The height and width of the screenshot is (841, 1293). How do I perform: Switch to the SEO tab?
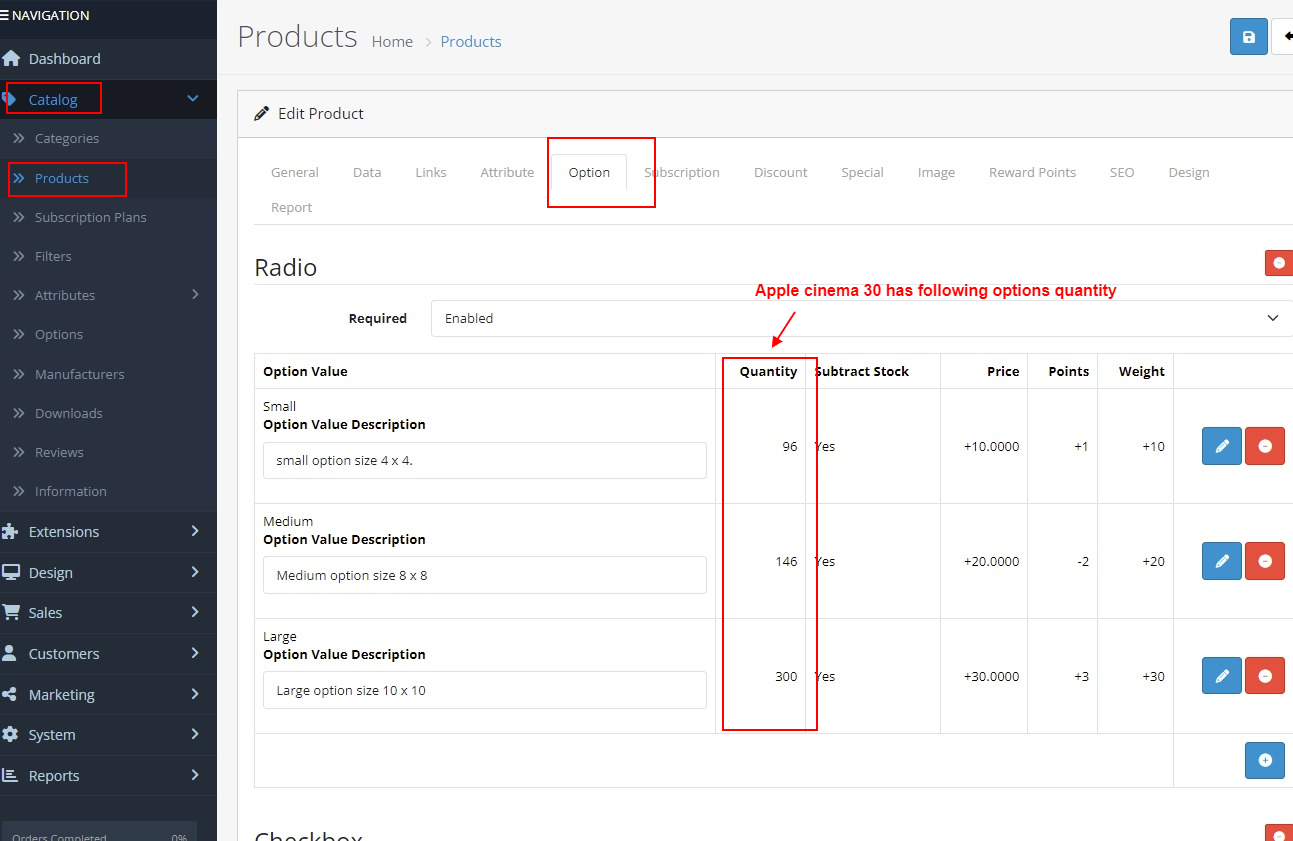[x=1122, y=172]
